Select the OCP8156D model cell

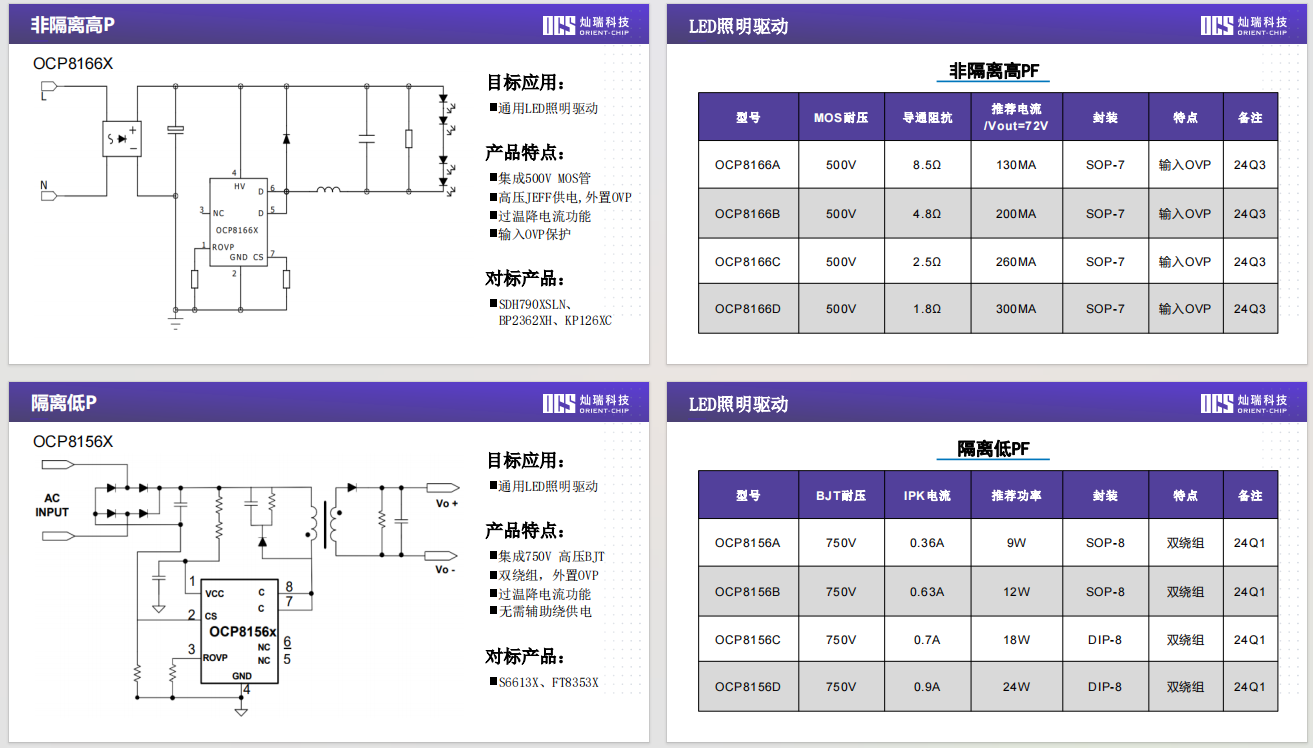click(747, 687)
